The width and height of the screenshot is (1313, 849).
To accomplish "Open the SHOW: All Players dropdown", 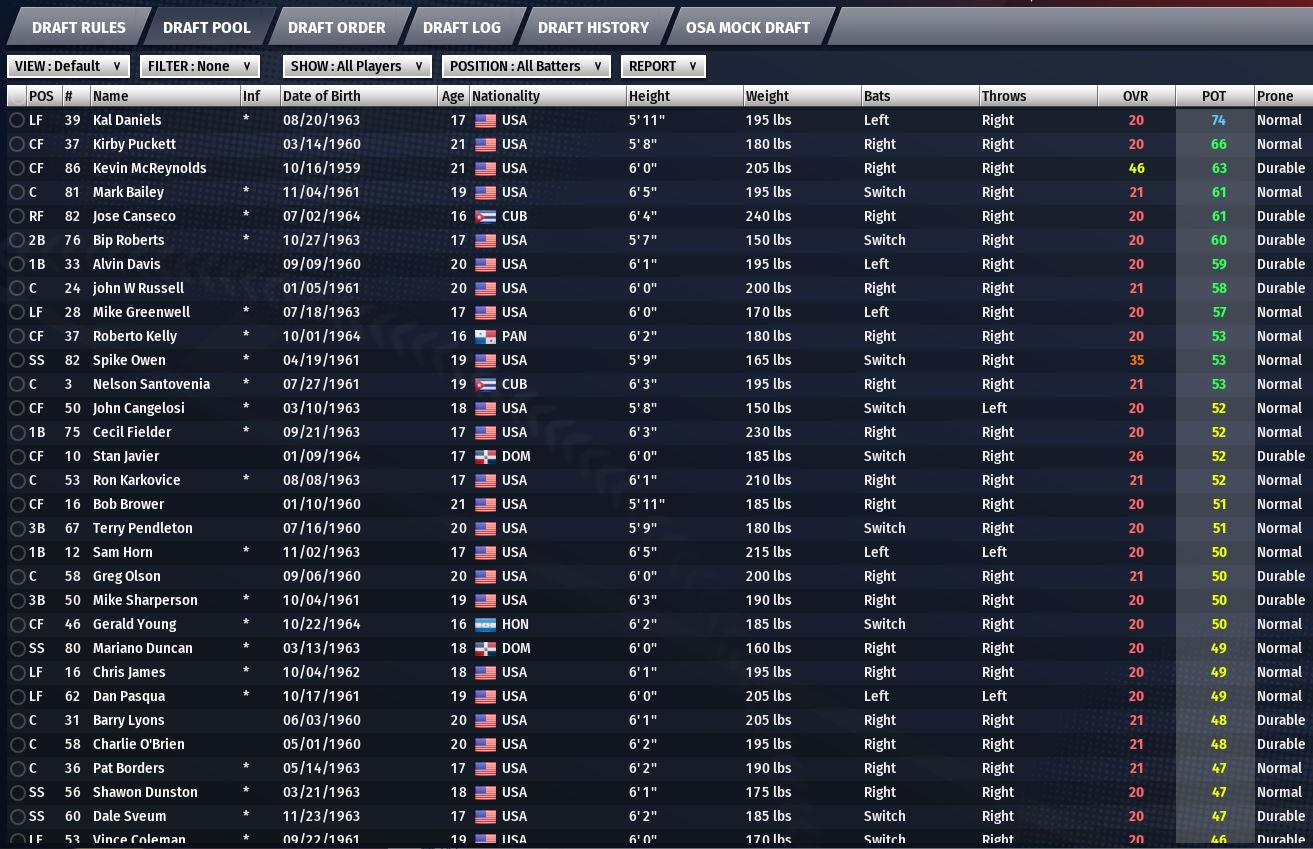I will click(x=357, y=66).
